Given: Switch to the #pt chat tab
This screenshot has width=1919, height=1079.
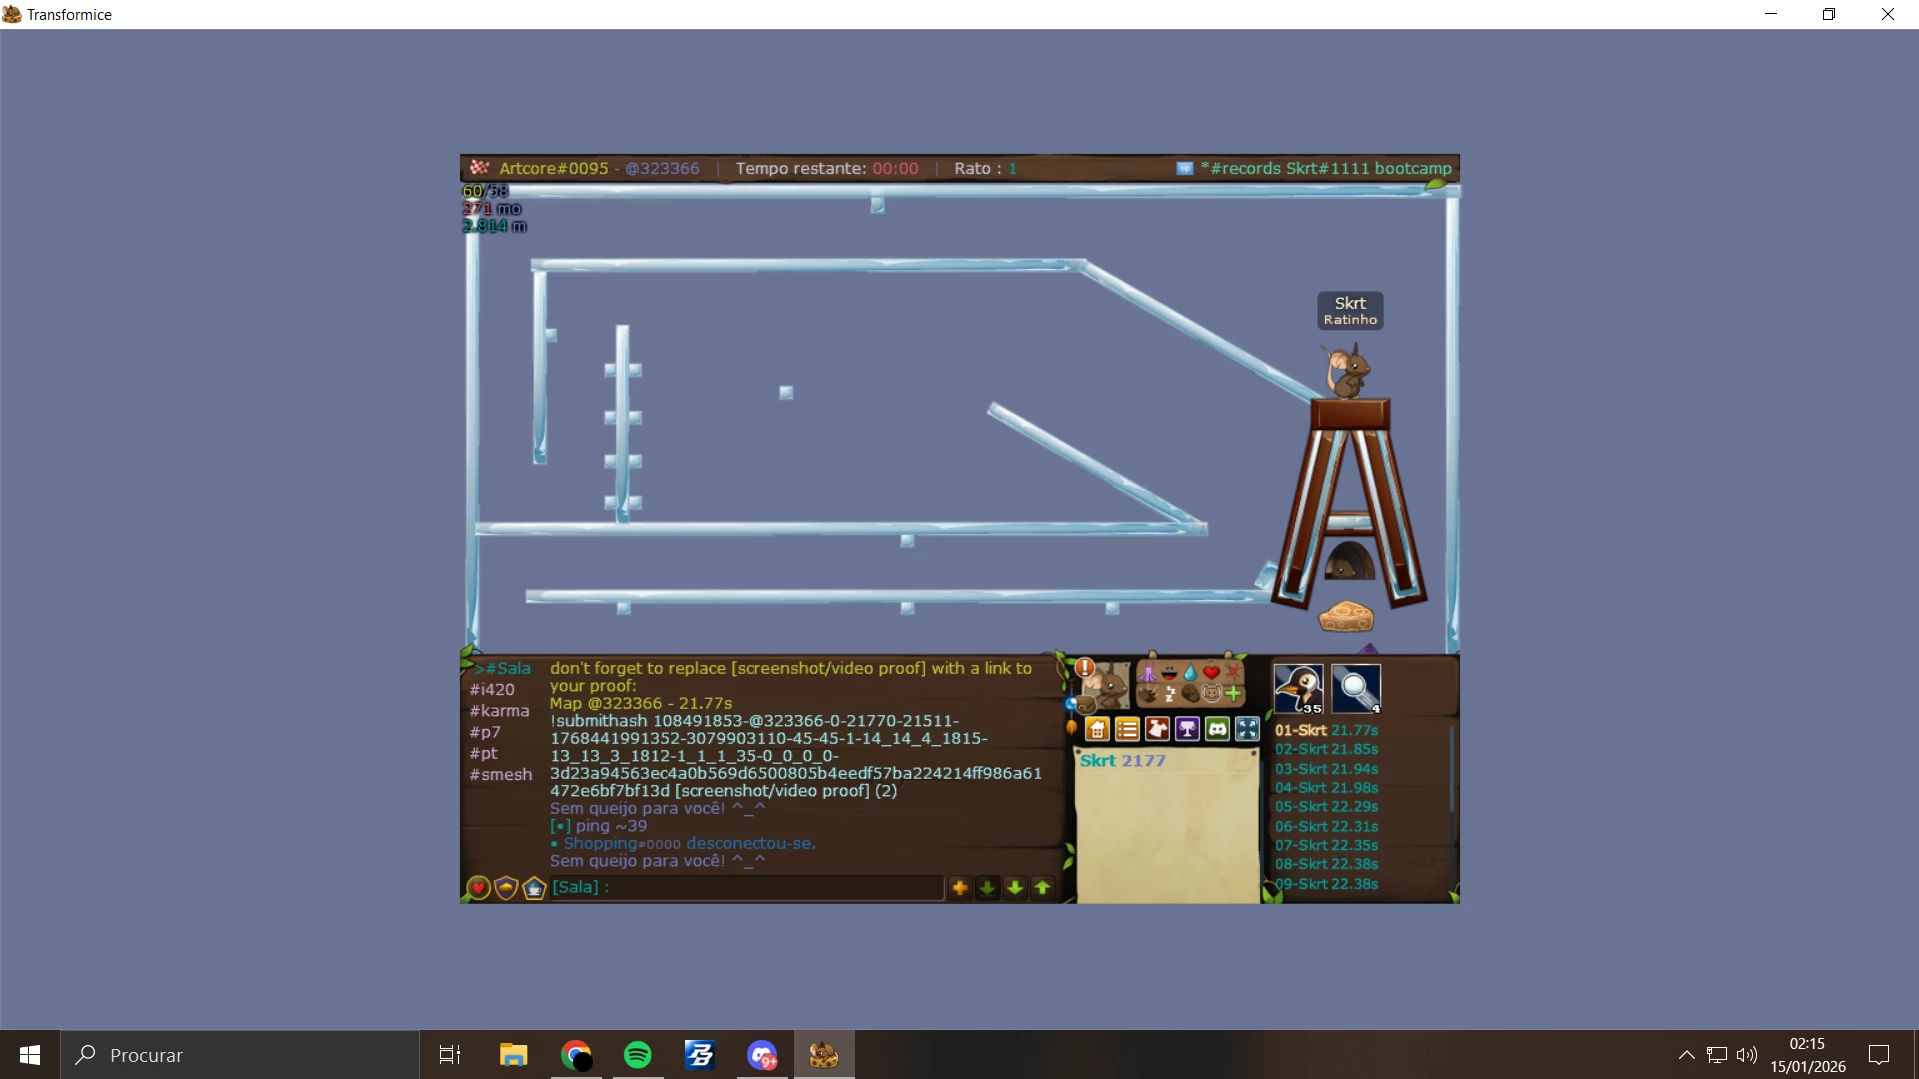Looking at the screenshot, I should click(483, 753).
